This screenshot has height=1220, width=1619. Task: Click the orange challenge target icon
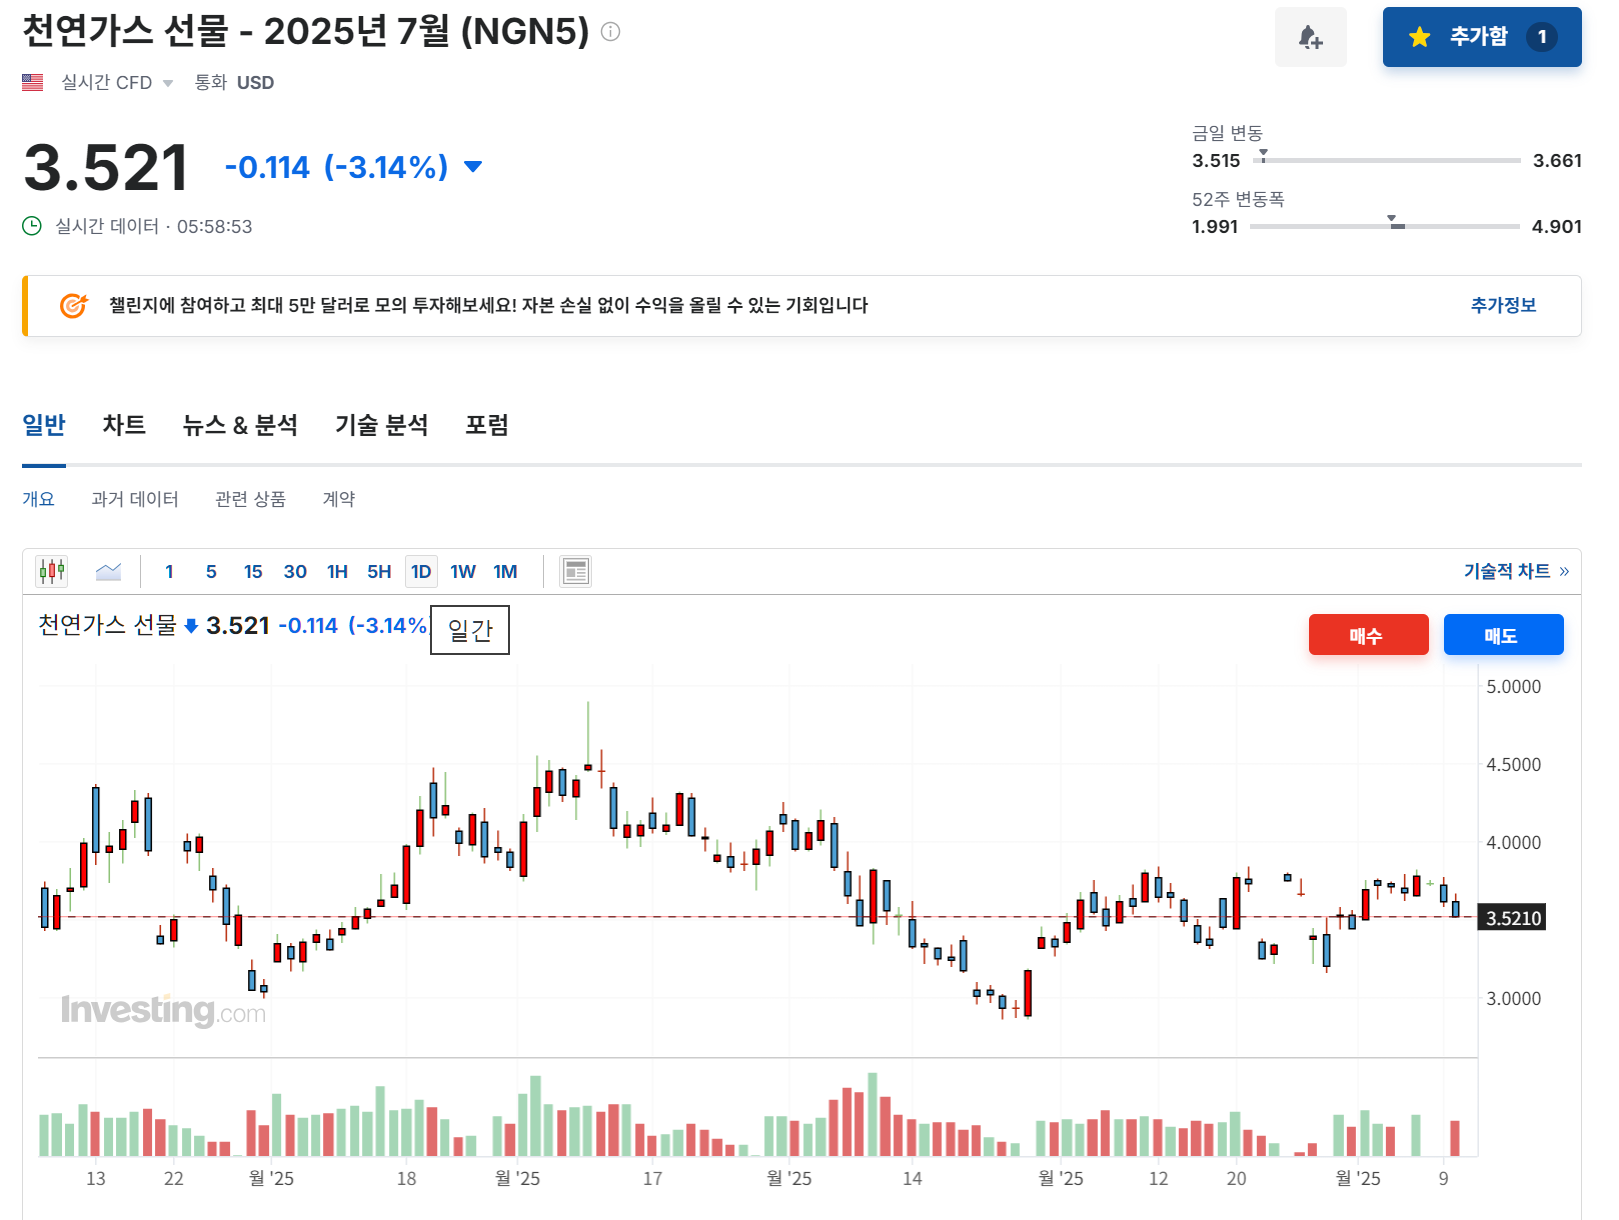click(71, 306)
